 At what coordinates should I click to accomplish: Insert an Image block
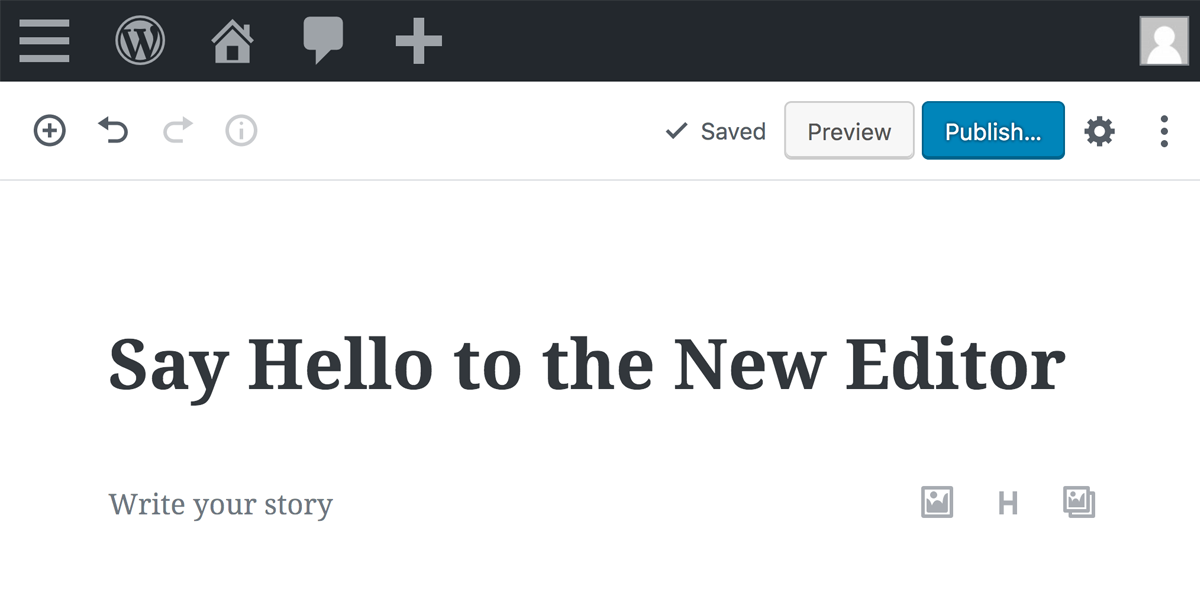coord(937,503)
